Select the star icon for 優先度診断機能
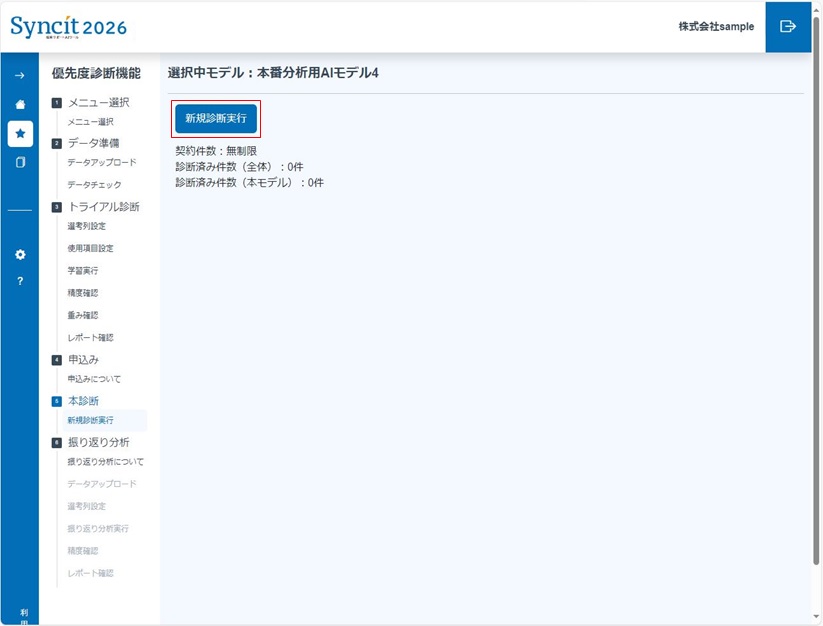The height and width of the screenshot is (626, 823). [19, 133]
